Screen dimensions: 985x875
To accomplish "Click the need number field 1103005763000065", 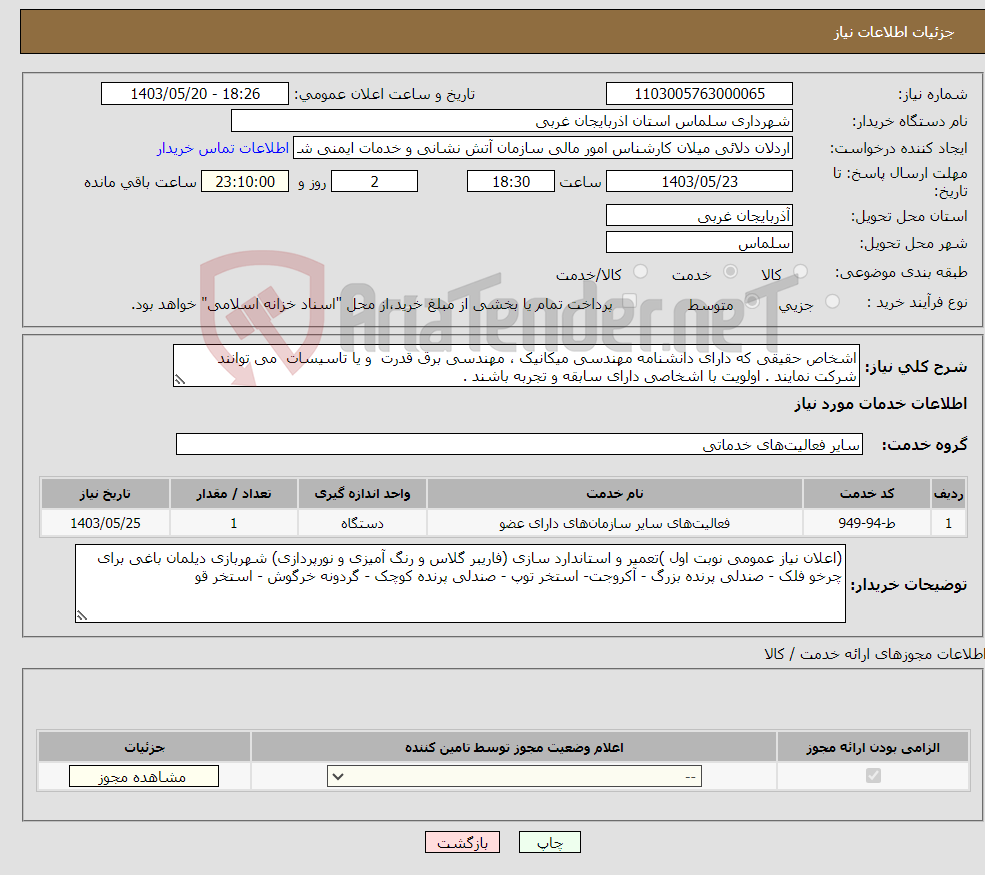I will (x=699, y=94).
